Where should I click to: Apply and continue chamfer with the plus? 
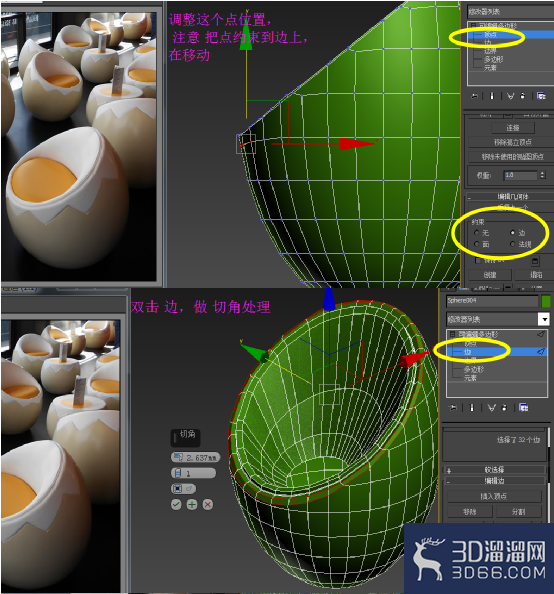[x=192, y=505]
